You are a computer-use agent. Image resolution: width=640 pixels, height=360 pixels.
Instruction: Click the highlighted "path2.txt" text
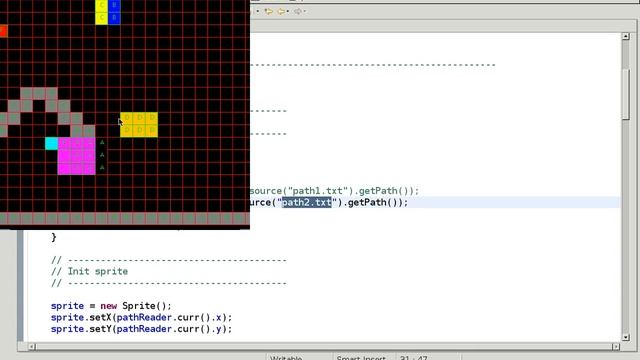[x=307, y=202]
